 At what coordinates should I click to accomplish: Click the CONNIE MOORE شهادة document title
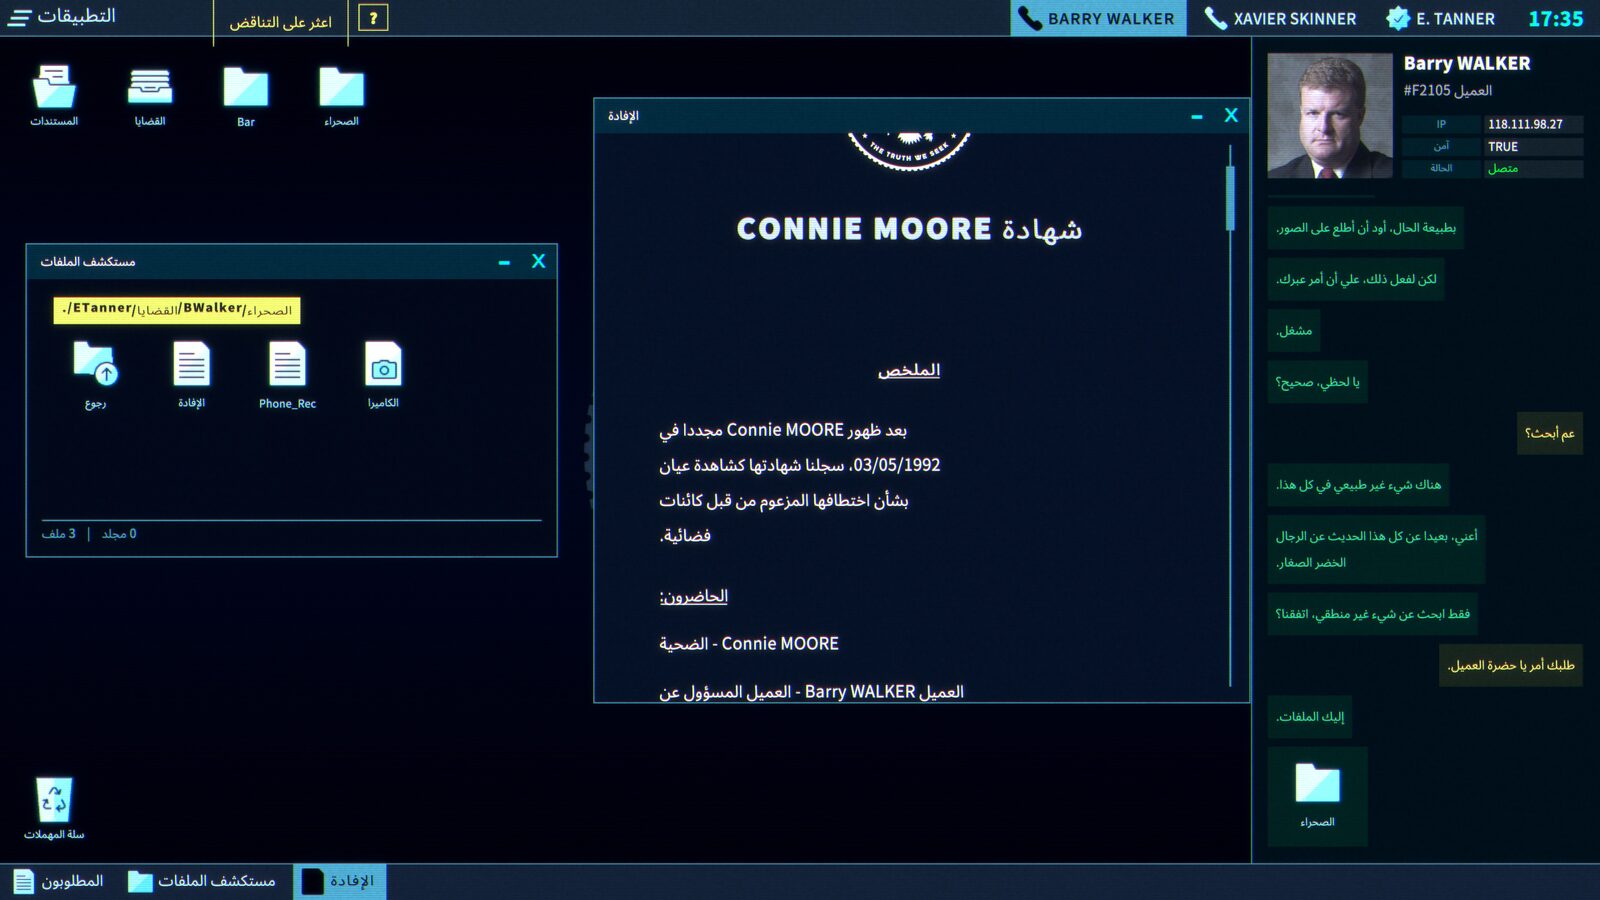click(909, 229)
